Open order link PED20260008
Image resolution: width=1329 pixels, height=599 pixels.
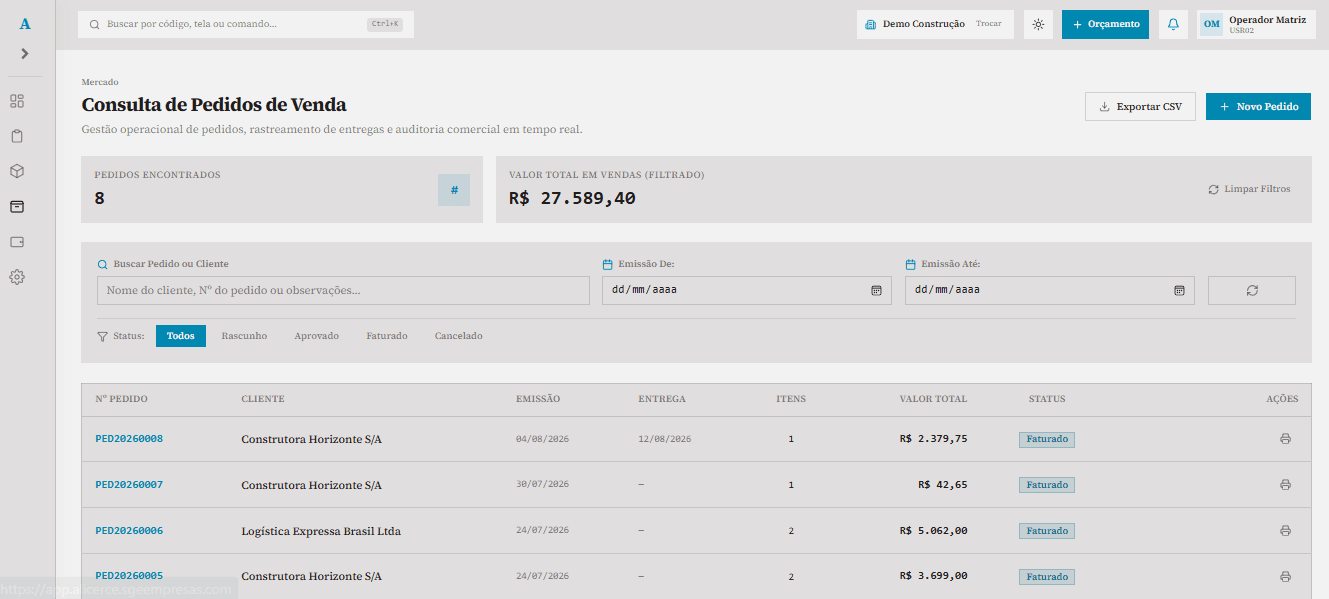pyautogui.click(x=129, y=439)
